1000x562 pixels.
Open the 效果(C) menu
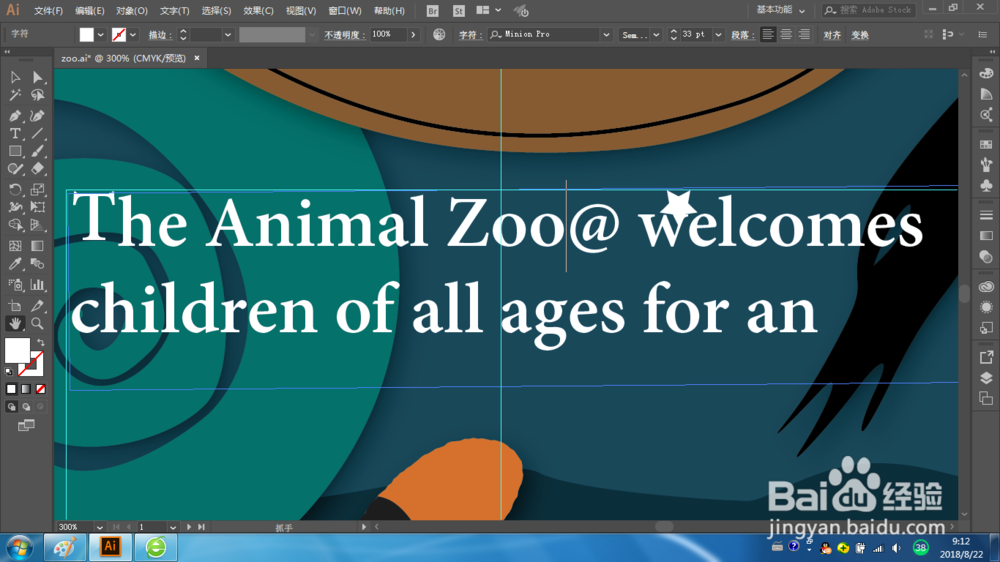coord(258,11)
